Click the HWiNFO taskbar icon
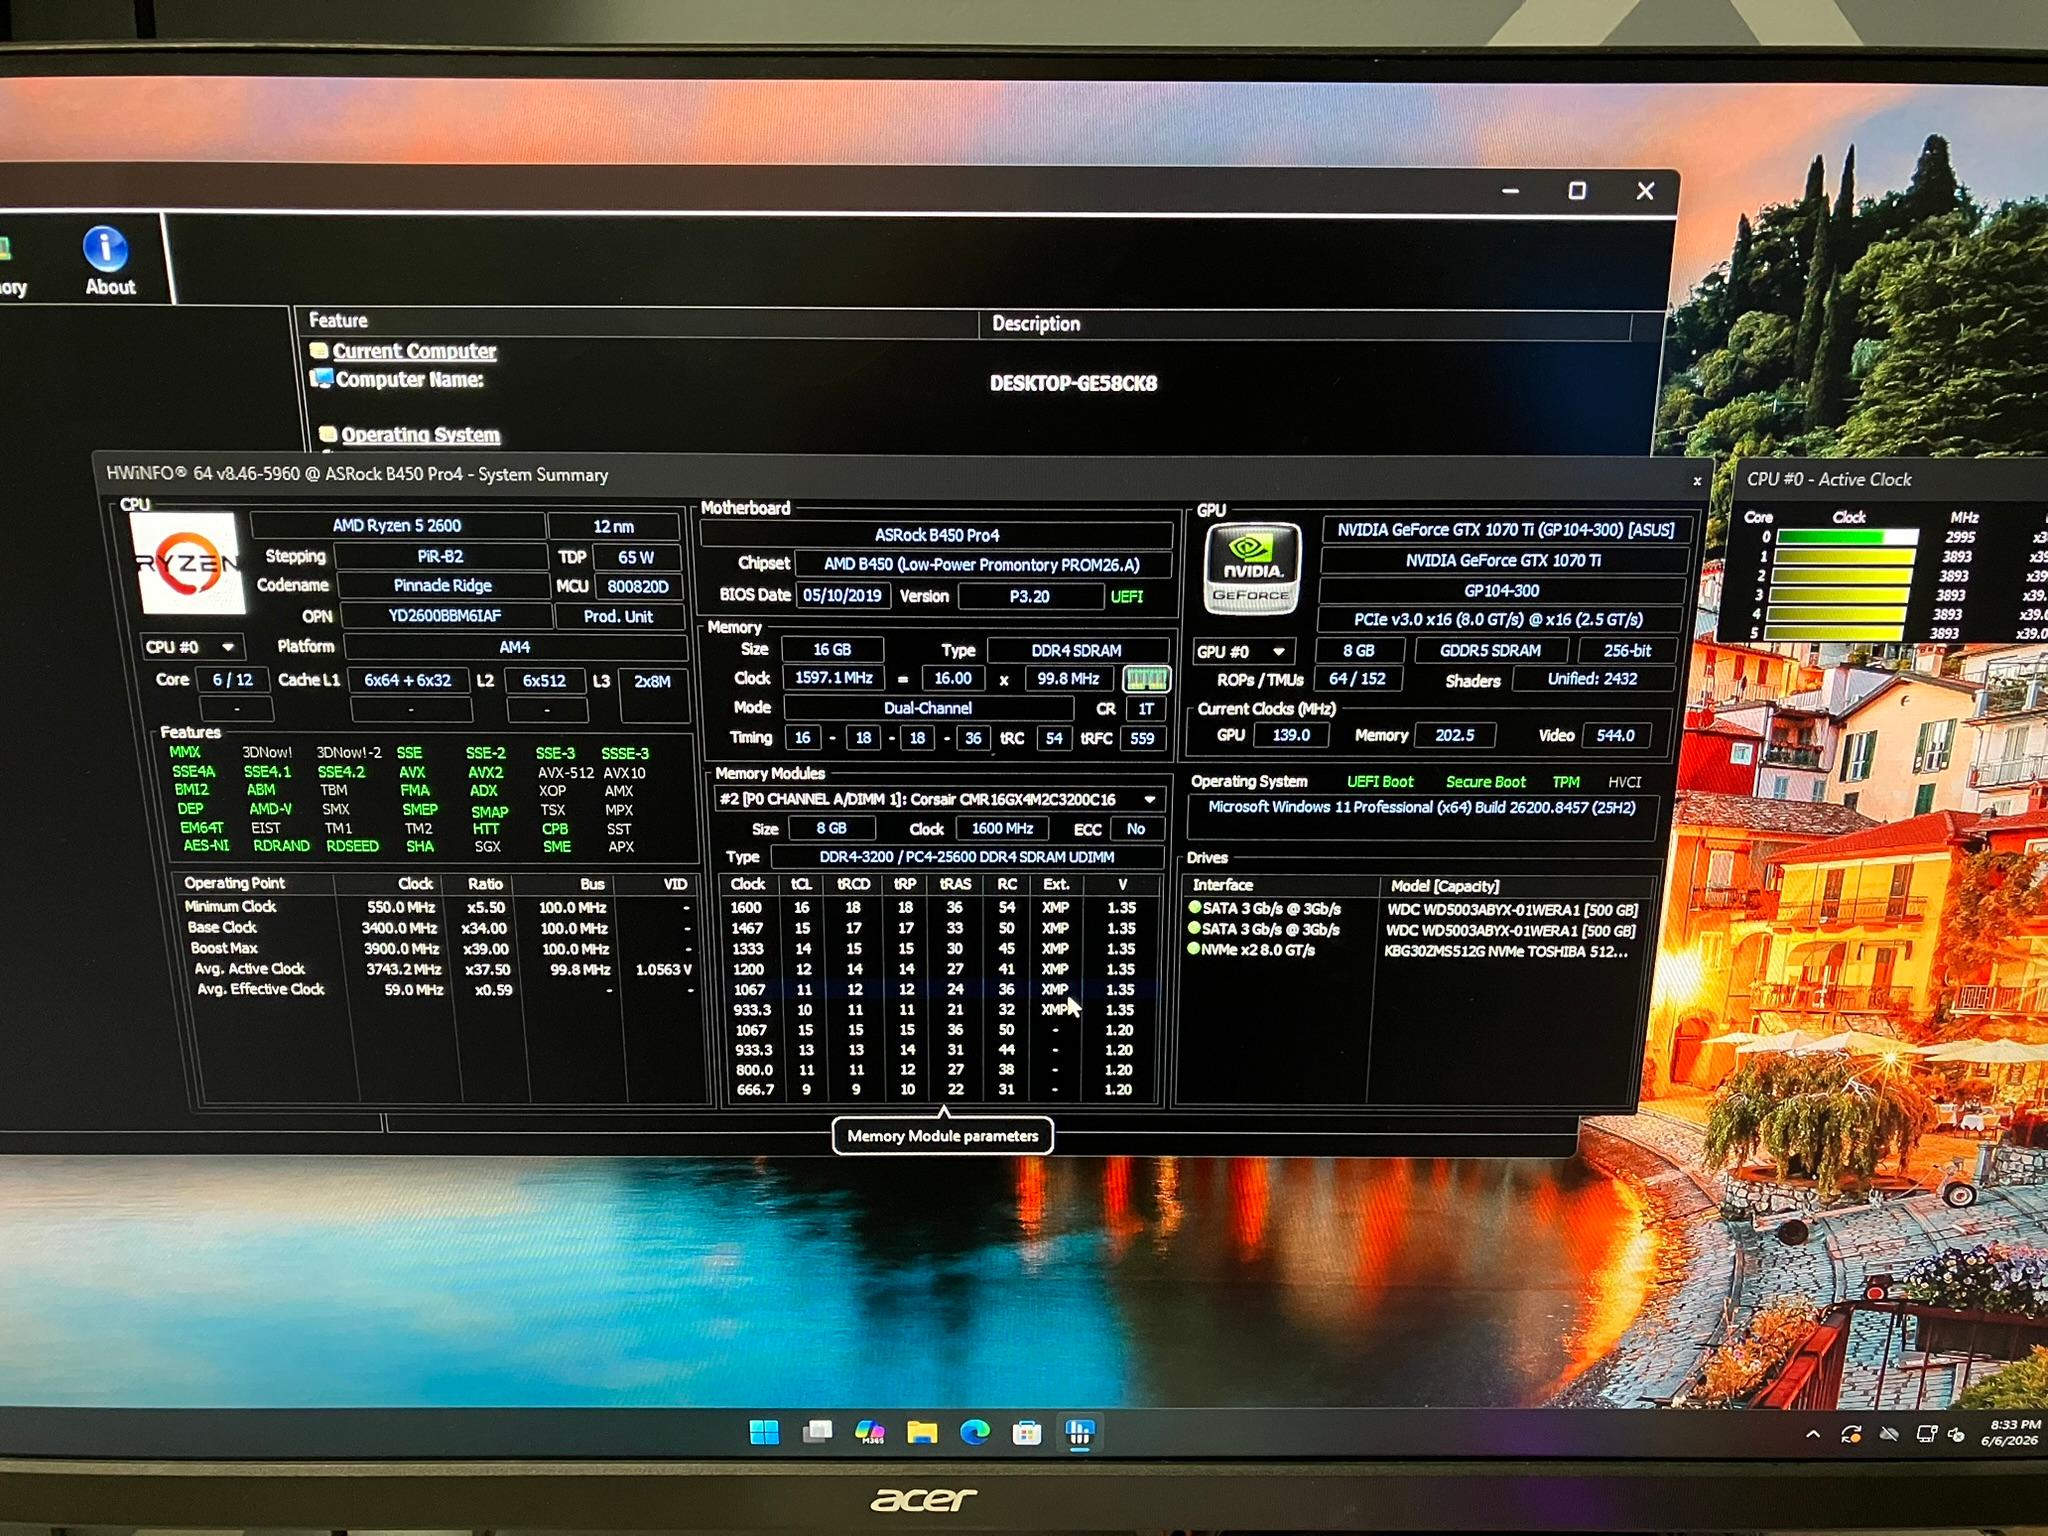The height and width of the screenshot is (1536, 2048). (x=1079, y=1432)
